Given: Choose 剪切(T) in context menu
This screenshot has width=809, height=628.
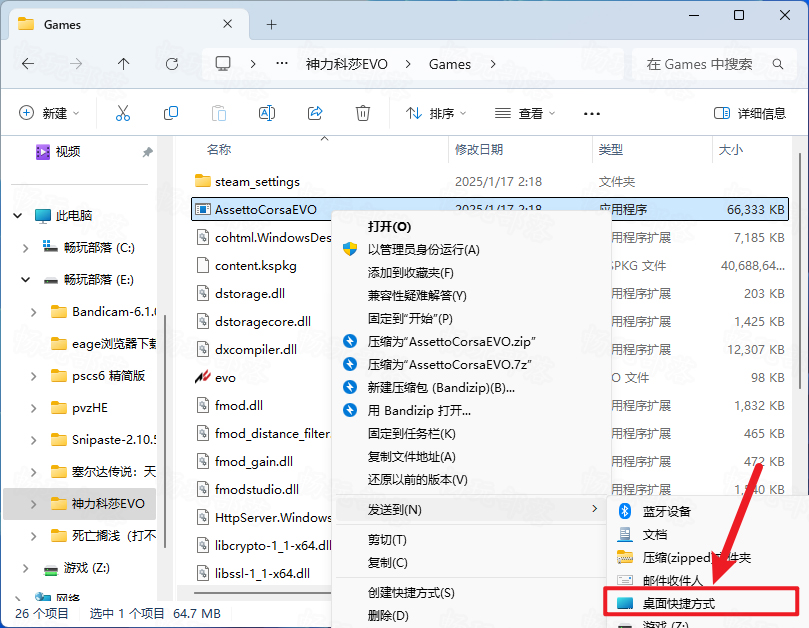Looking at the screenshot, I should [x=387, y=540].
